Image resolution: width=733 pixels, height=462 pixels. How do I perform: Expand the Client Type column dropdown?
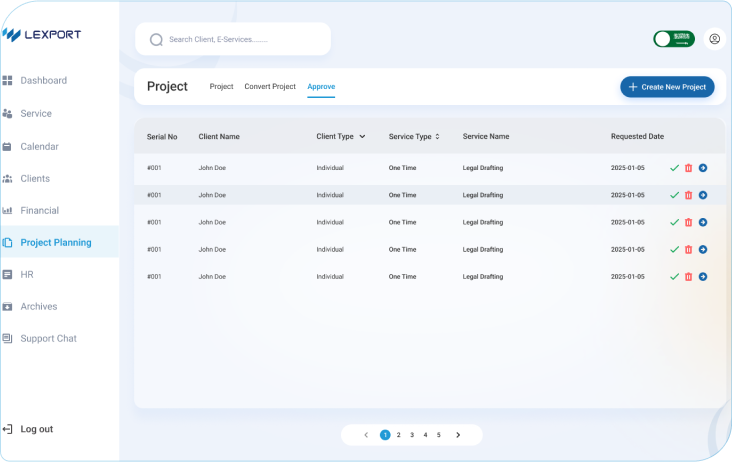(362, 136)
